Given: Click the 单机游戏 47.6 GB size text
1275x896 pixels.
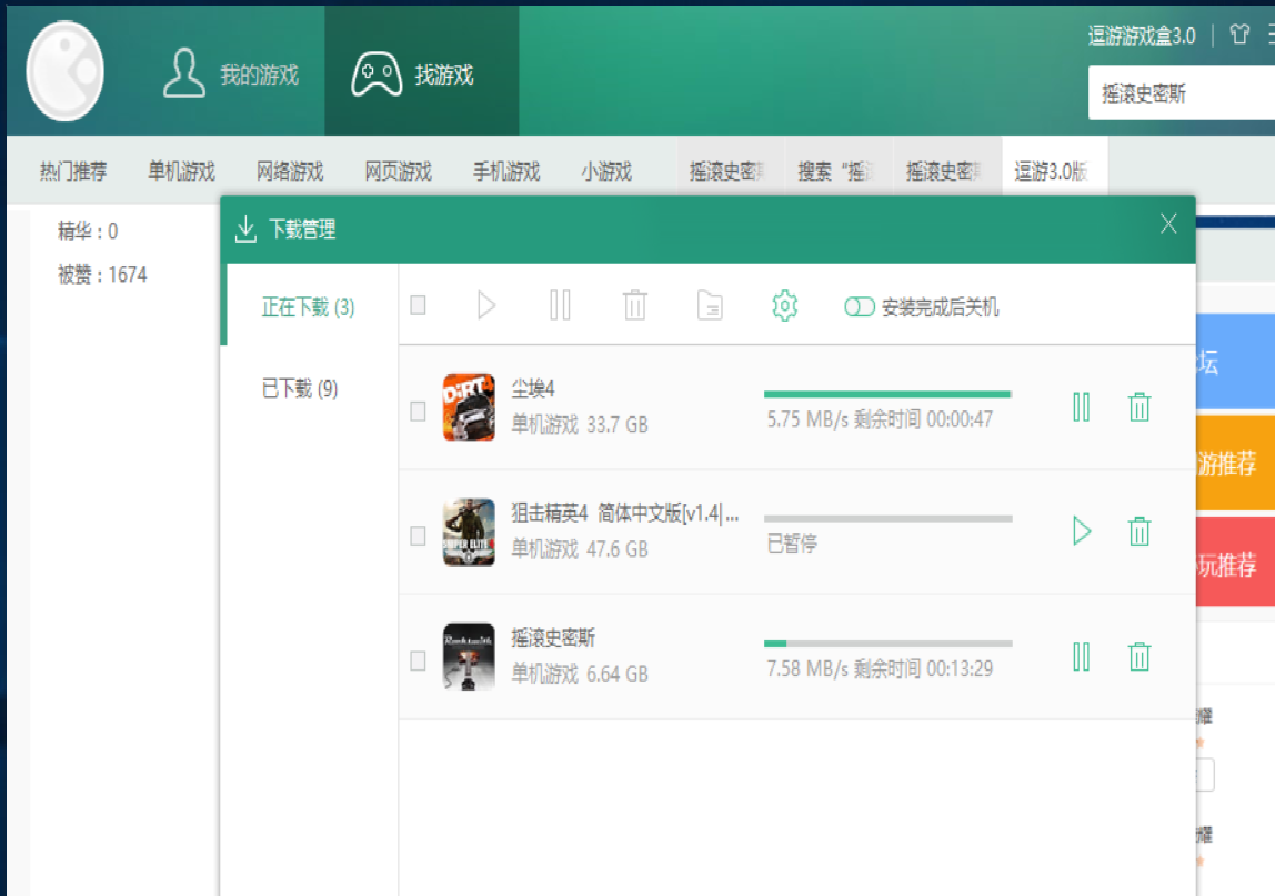Looking at the screenshot, I should [x=579, y=549].
